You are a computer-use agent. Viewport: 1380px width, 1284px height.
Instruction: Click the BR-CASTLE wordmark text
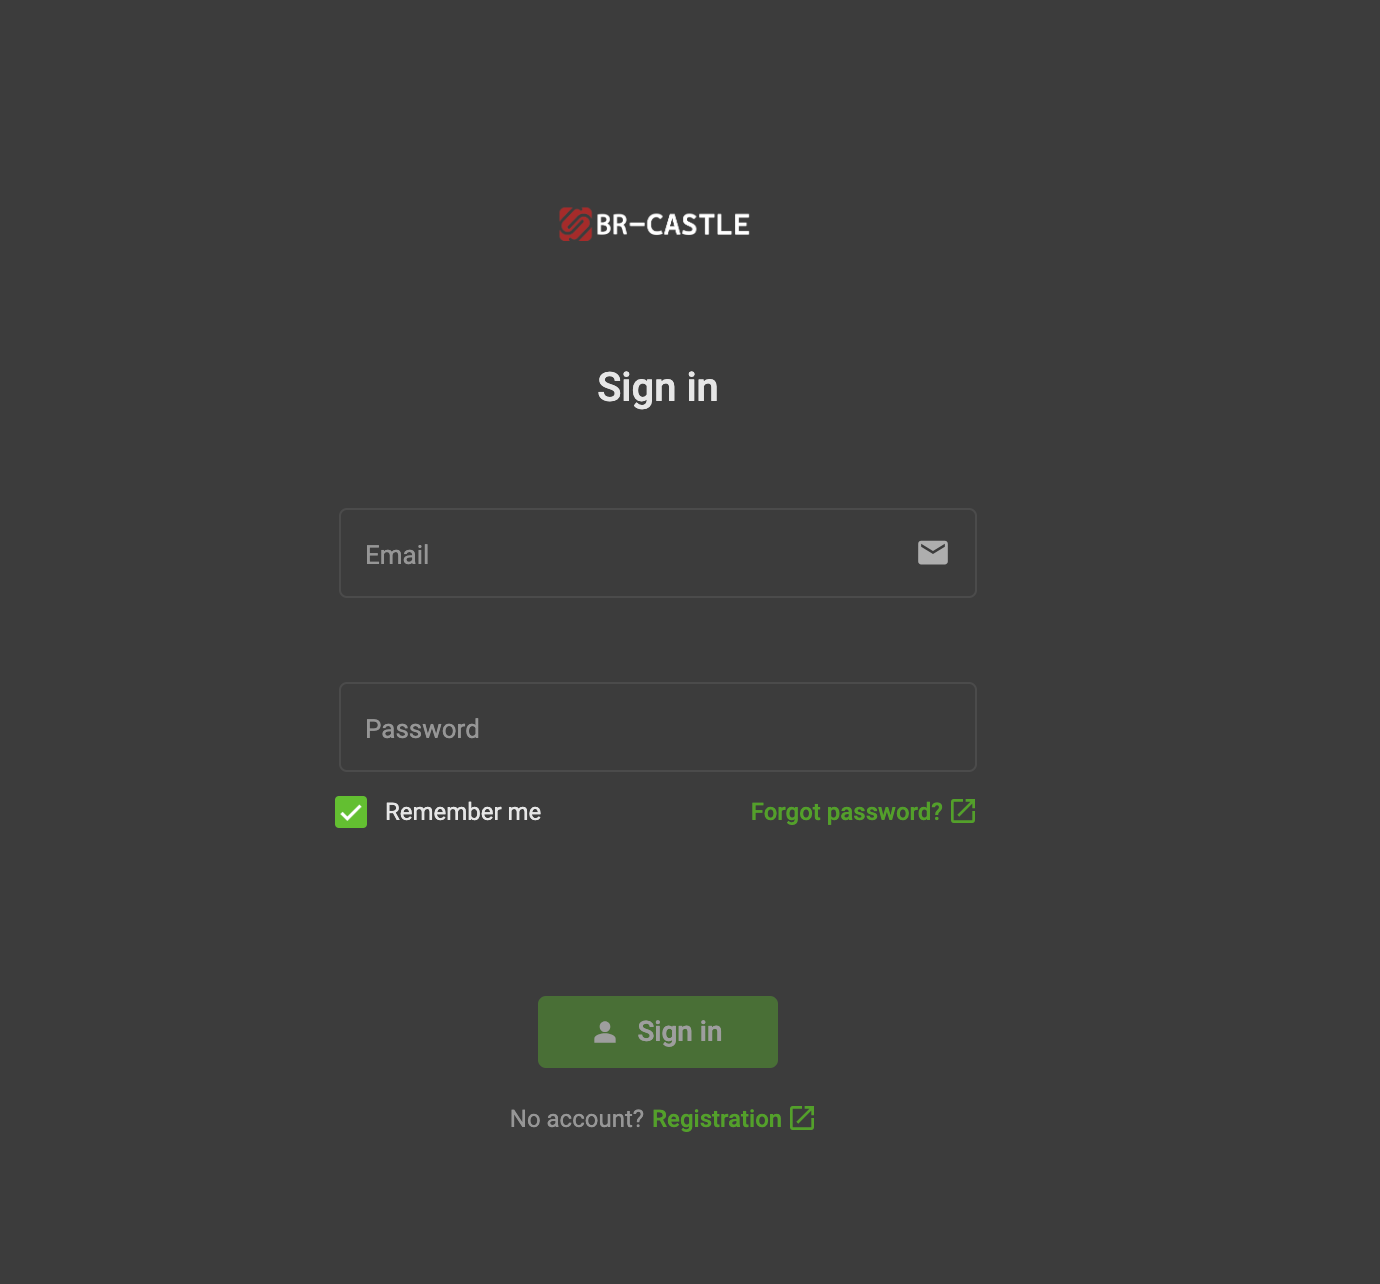672,225
